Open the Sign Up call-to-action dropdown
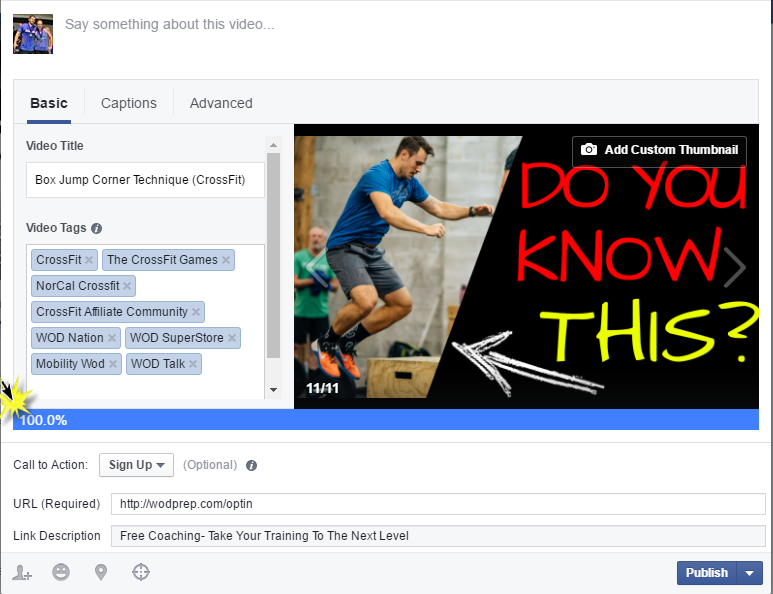This screenshot has width=773, height=594. 137,465
